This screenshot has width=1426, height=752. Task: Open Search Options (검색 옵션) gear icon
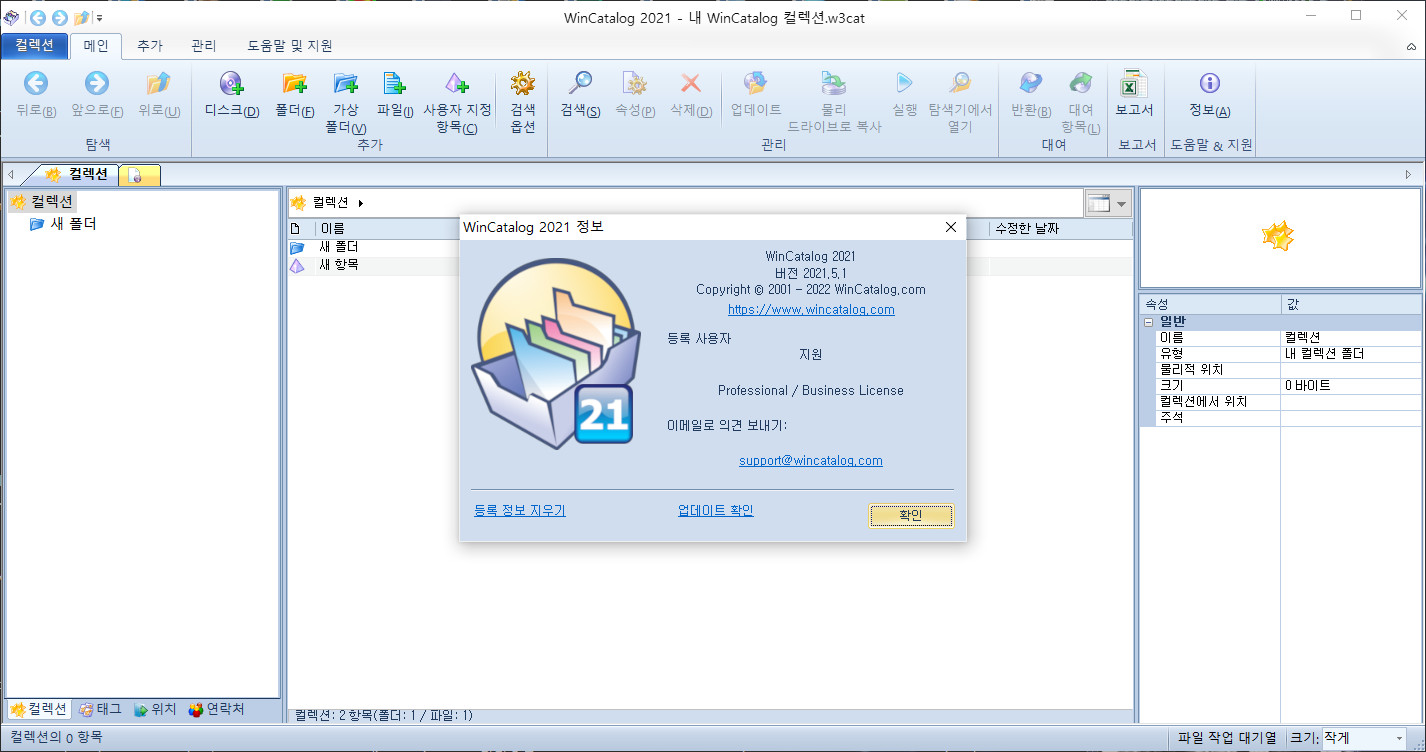click(x=523, y=84)
